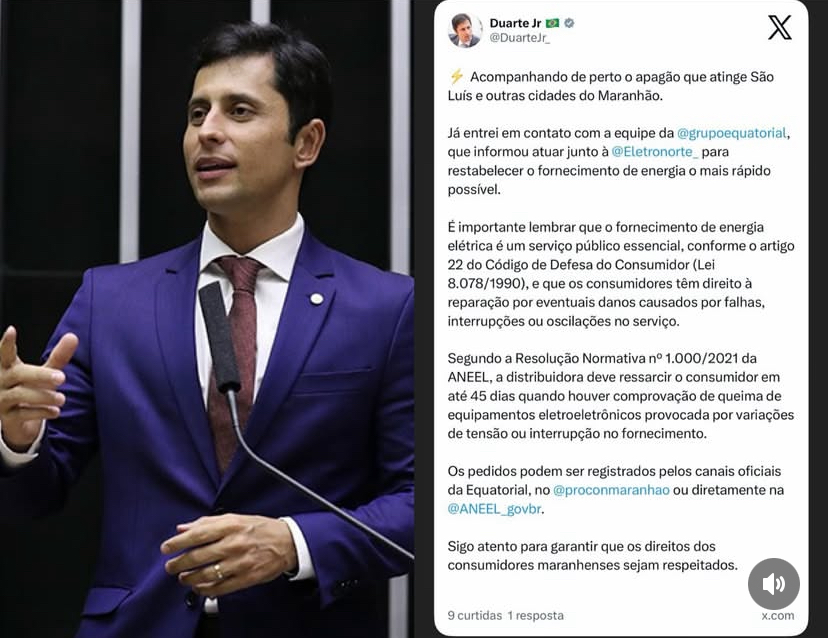828x638 pixels.
Task: Click the Brazil flag emoji
Action: tap(552, 23)
